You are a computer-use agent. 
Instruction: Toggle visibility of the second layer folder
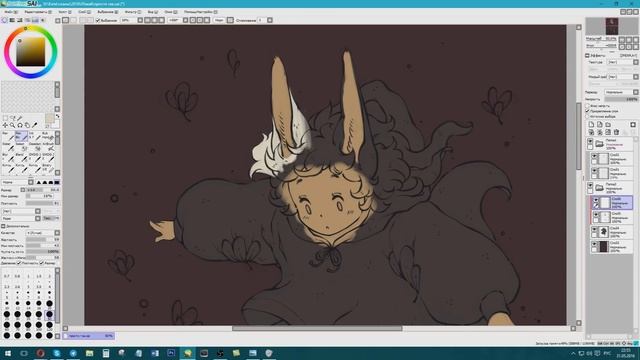coord(590,185)
